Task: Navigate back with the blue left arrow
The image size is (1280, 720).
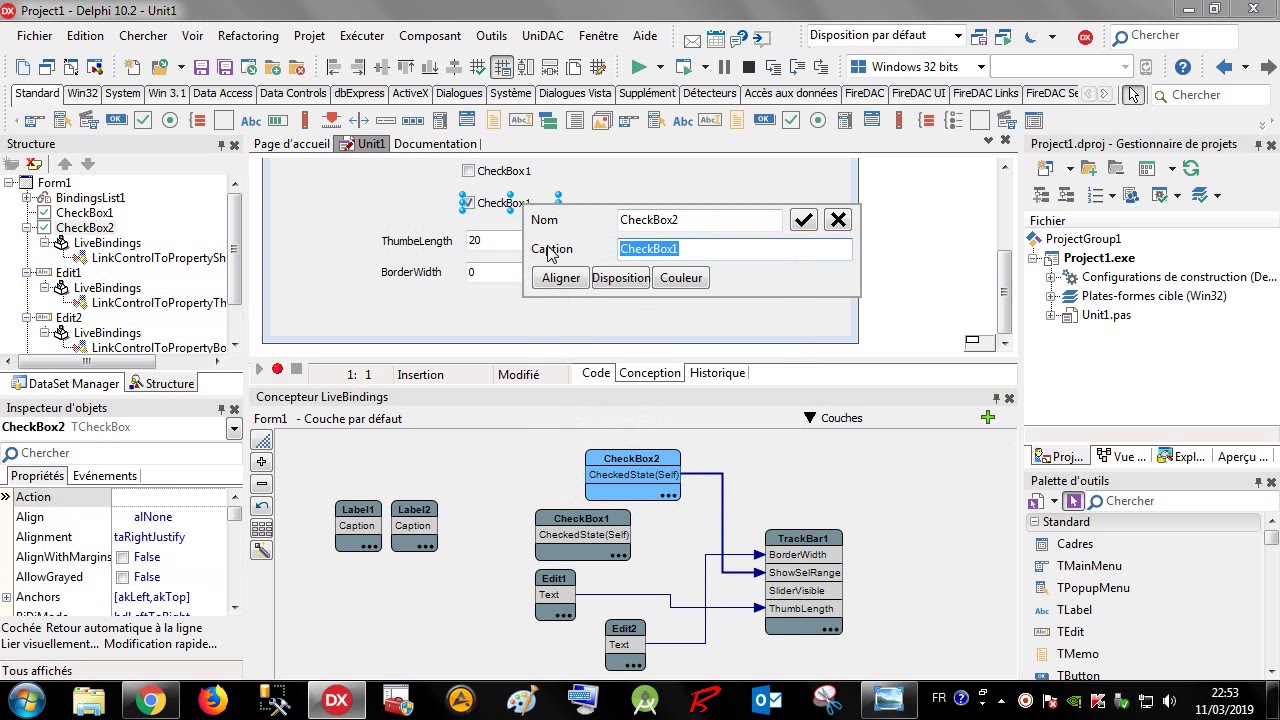Action: 1223,67
